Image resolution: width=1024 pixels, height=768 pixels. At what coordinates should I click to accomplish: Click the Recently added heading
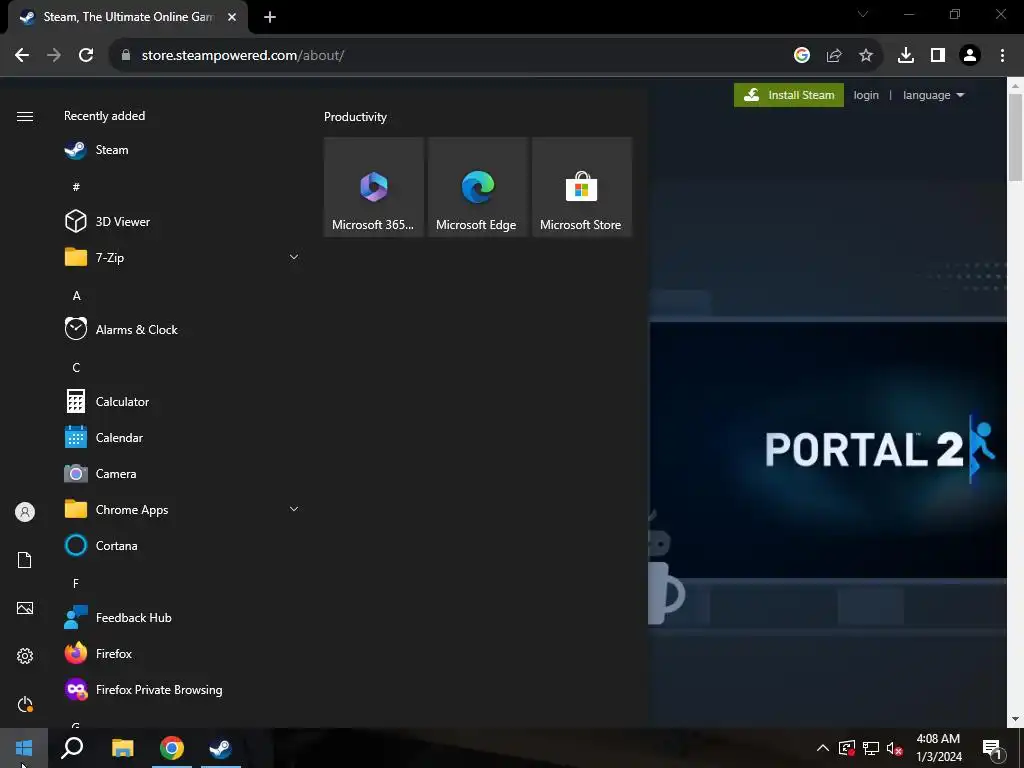(x=104, y=116)
